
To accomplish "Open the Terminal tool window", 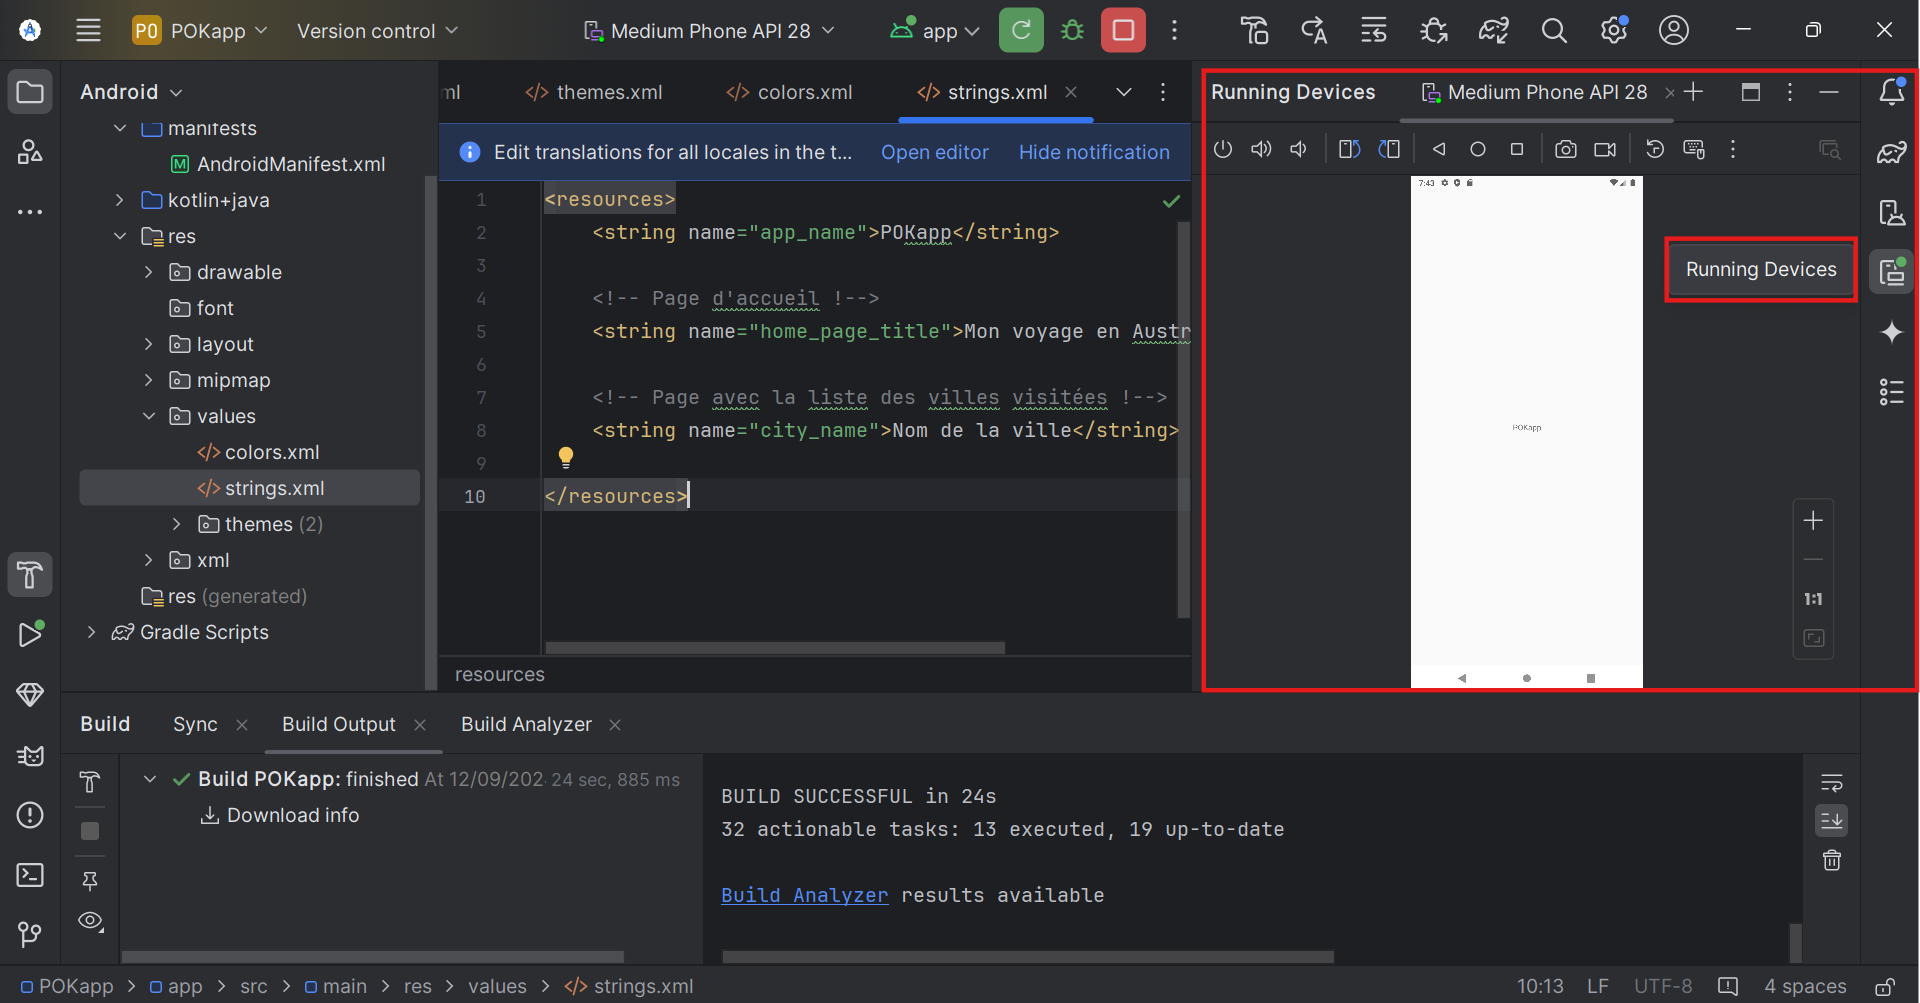I will pyautogui.click(x=30, y=875).
